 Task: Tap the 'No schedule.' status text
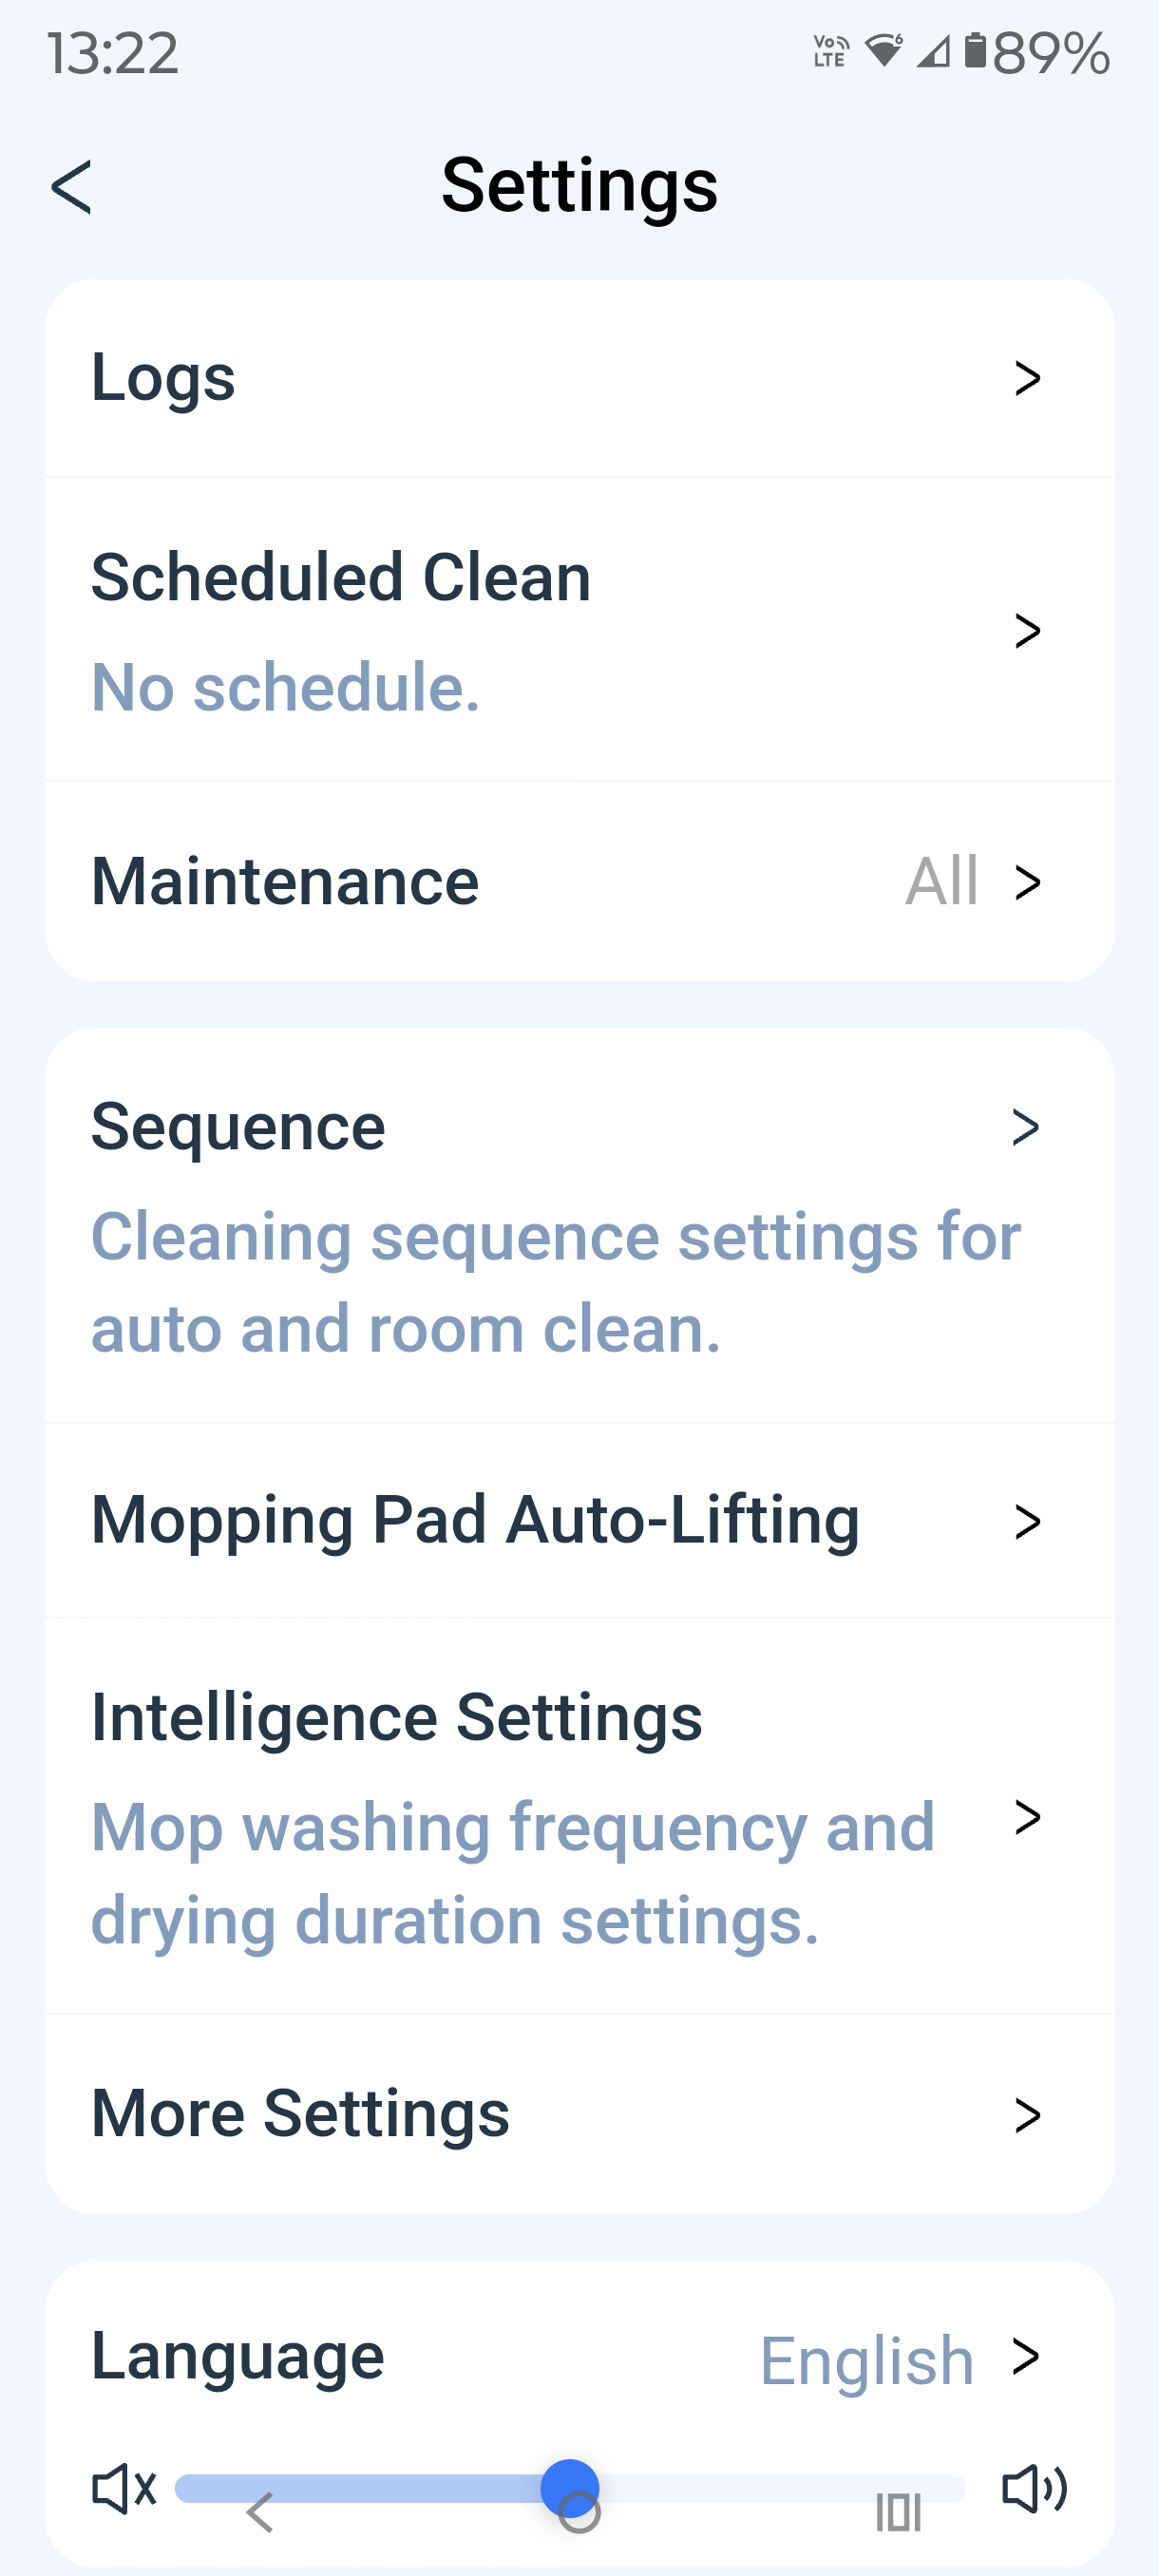tap(286, 688)
